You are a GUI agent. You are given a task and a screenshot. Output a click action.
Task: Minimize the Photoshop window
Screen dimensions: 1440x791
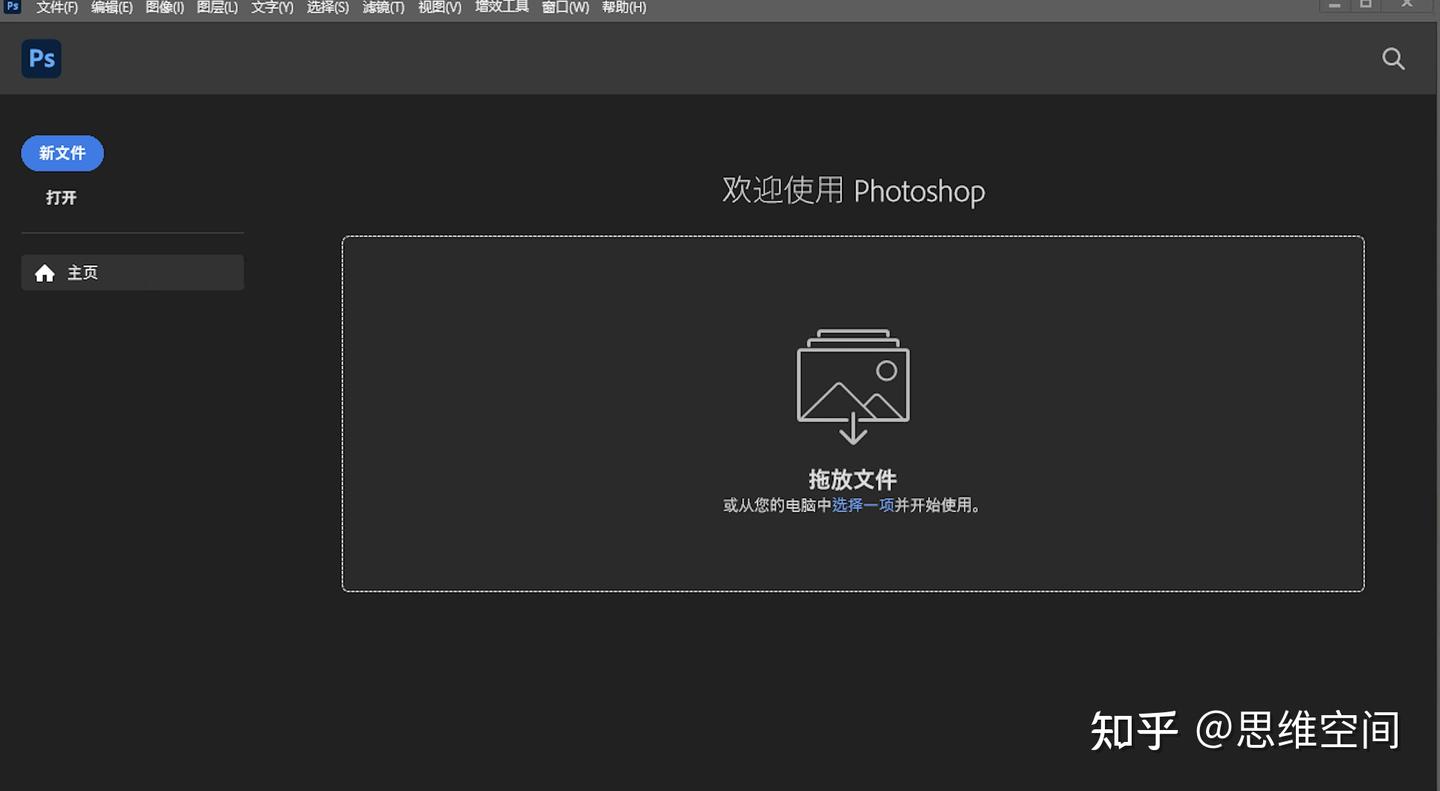pos(1334,5)
